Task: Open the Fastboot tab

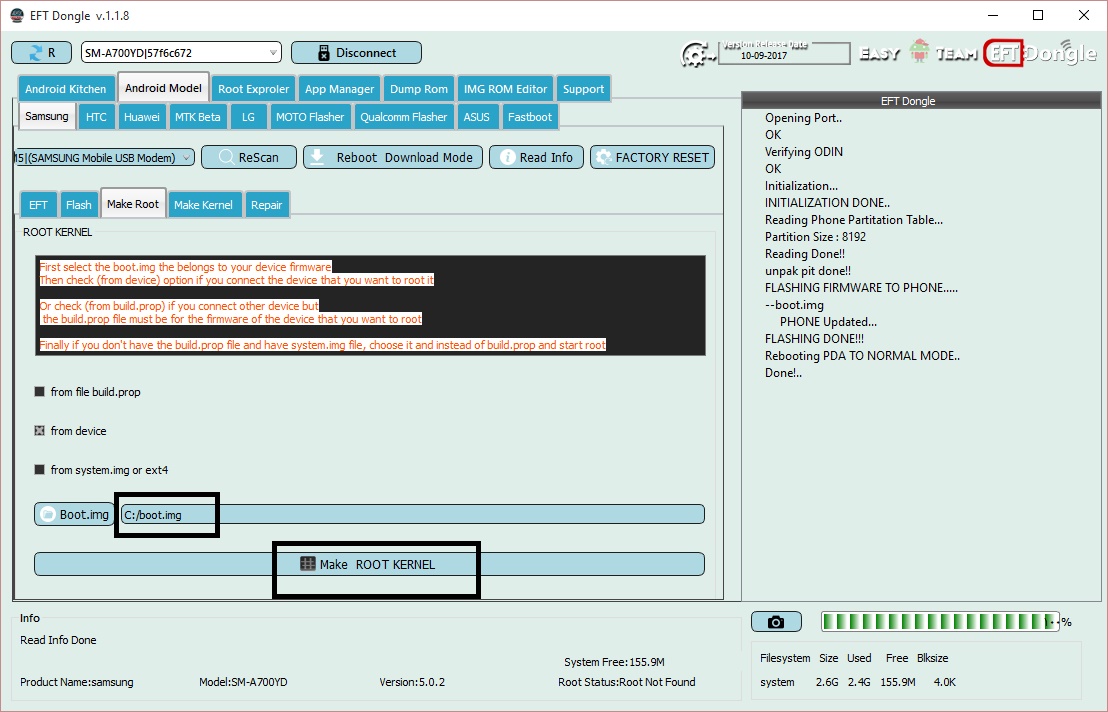Action: (x=529, y=117)
